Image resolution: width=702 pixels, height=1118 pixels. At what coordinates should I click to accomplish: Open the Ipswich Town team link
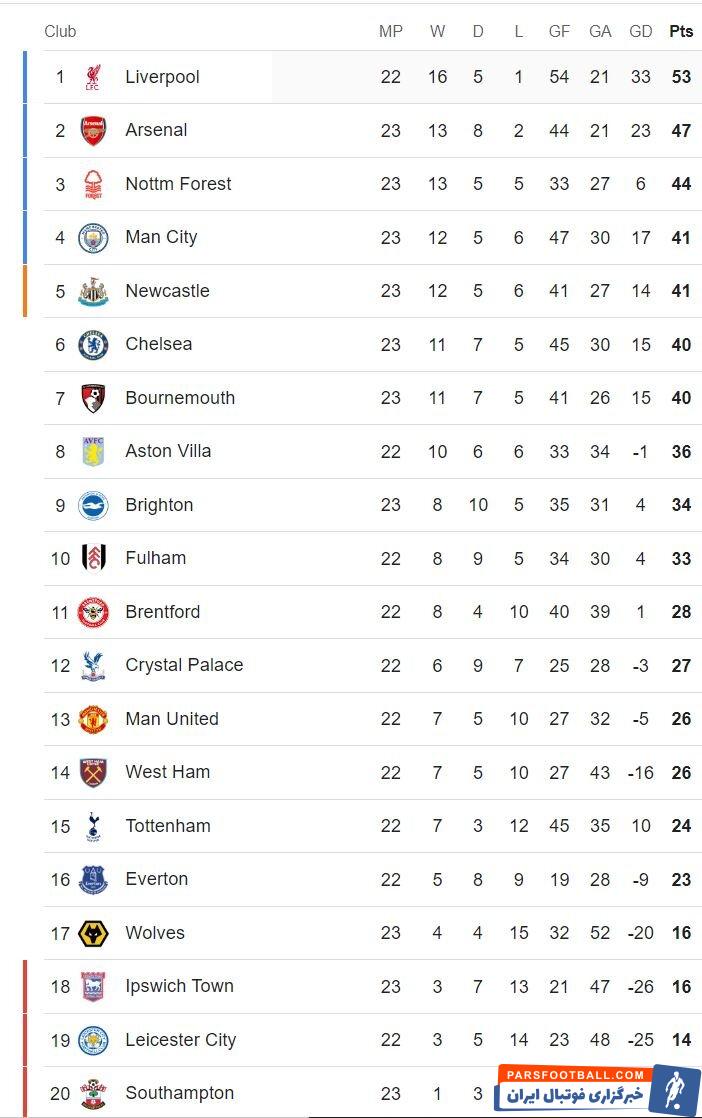(x=179, y=986)
